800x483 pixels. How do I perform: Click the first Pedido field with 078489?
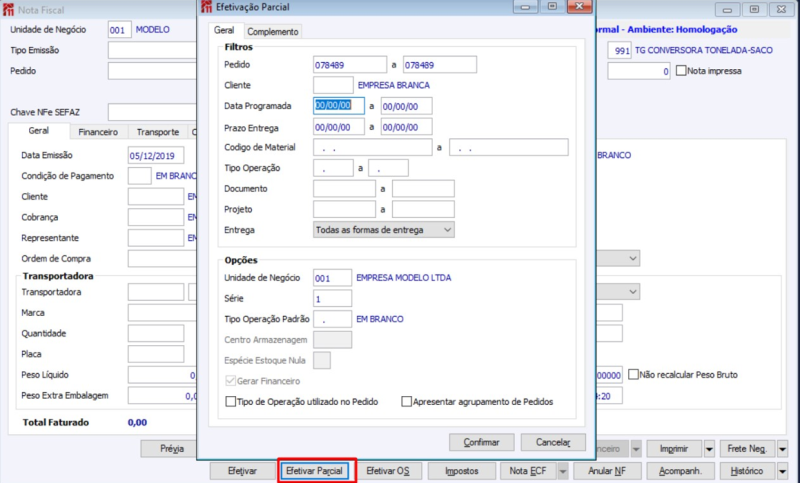tap(350, 65)
